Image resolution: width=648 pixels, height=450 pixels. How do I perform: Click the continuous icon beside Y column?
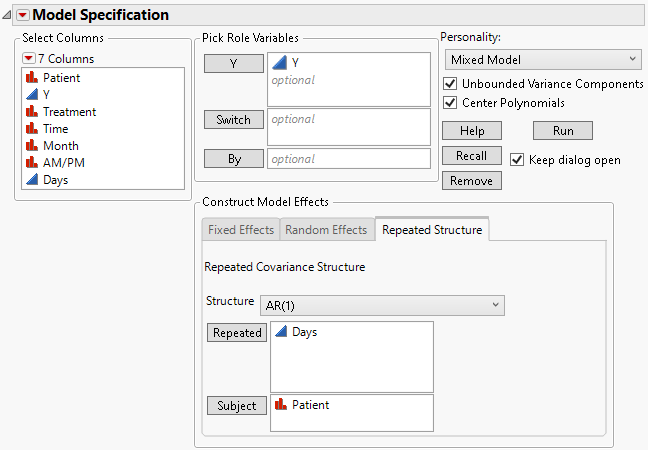pyautogui.click(x=32, y=95)
